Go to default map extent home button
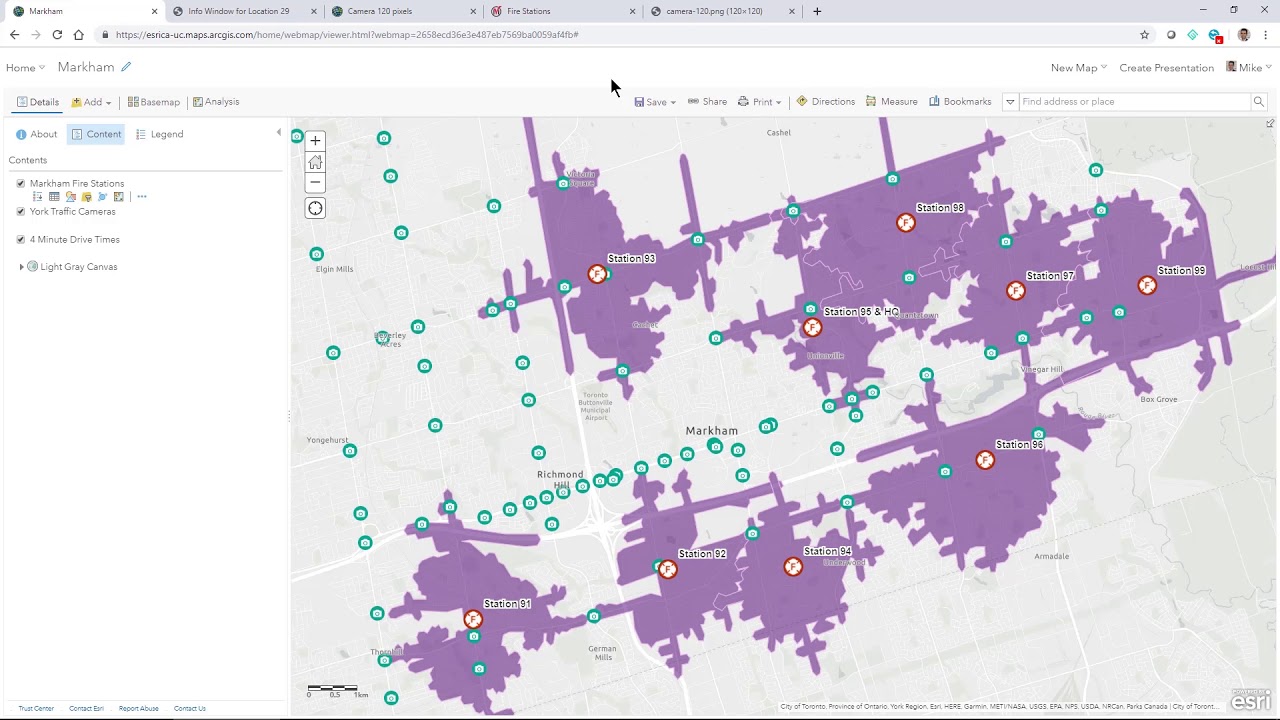This screenshot has height=720, width=1280. click(x=315, y=162)
